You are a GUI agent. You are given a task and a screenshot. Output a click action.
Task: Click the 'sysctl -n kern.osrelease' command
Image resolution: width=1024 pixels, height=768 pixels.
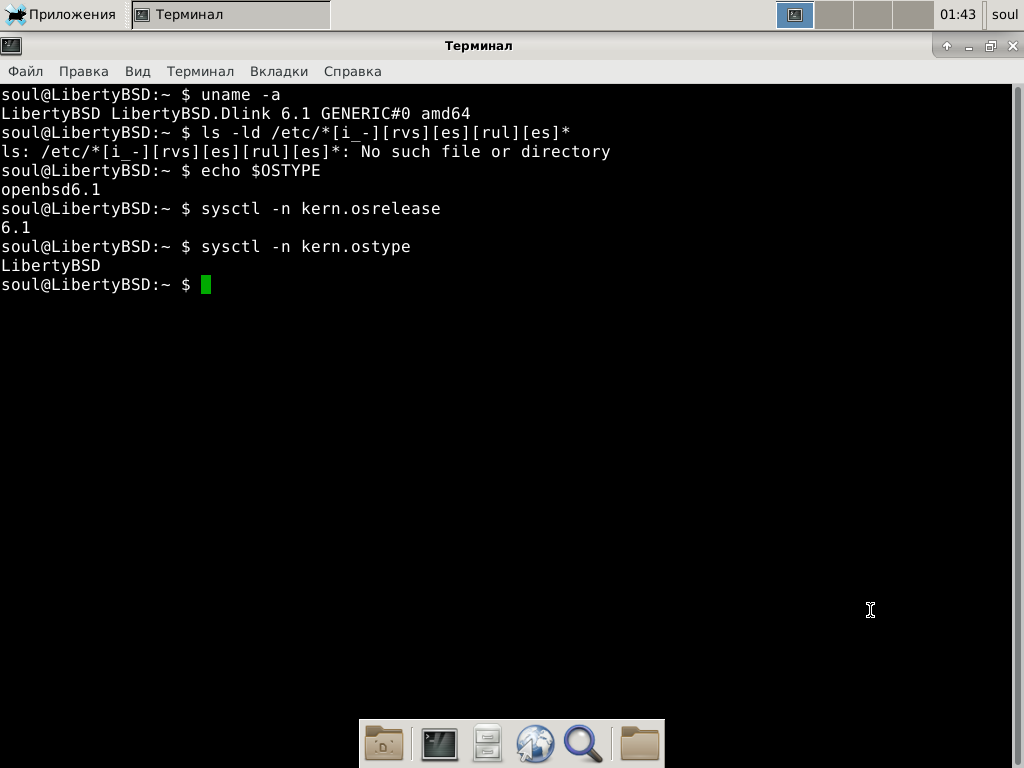pyautogui.click(x=321, y=208)
